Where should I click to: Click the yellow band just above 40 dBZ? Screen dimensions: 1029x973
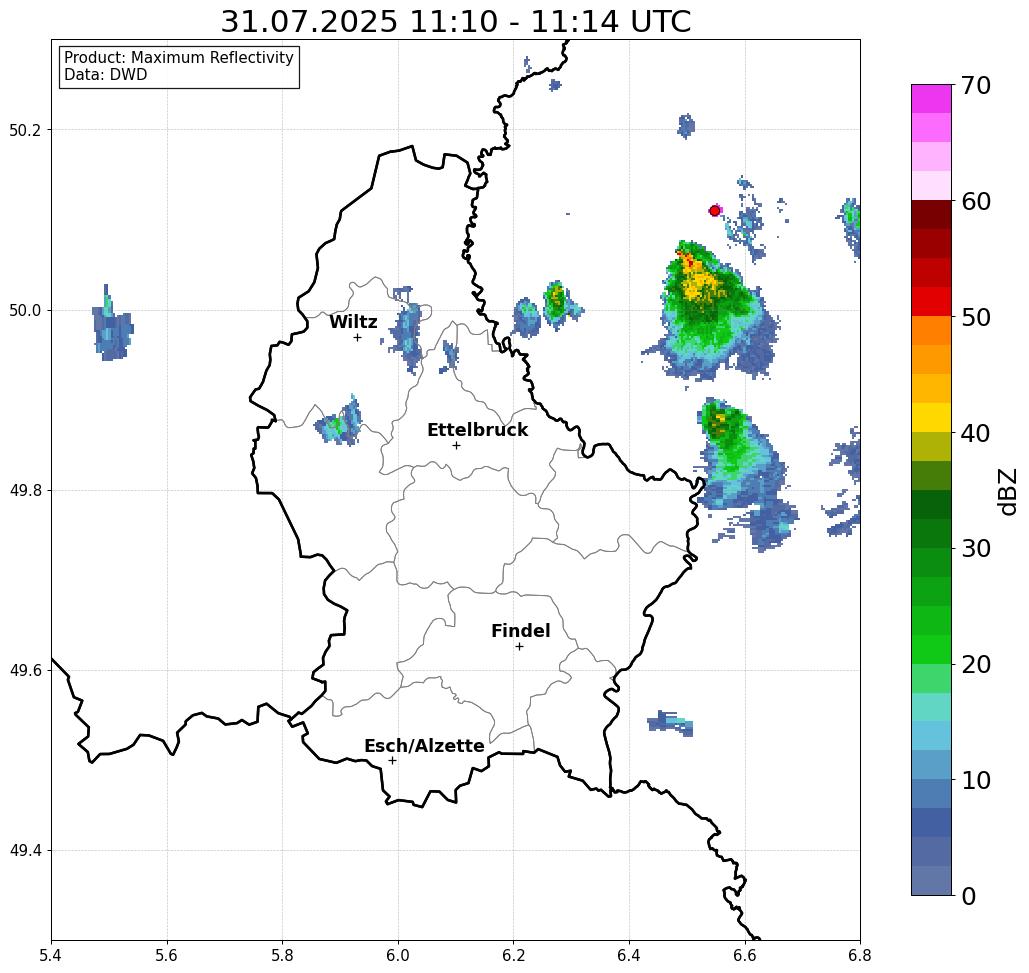(931, 417)
